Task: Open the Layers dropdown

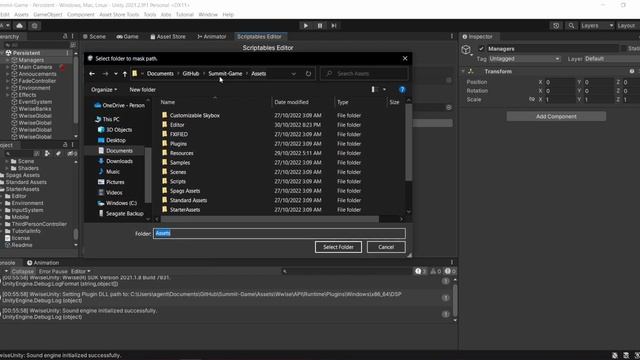Action: [x=597, y=26]
